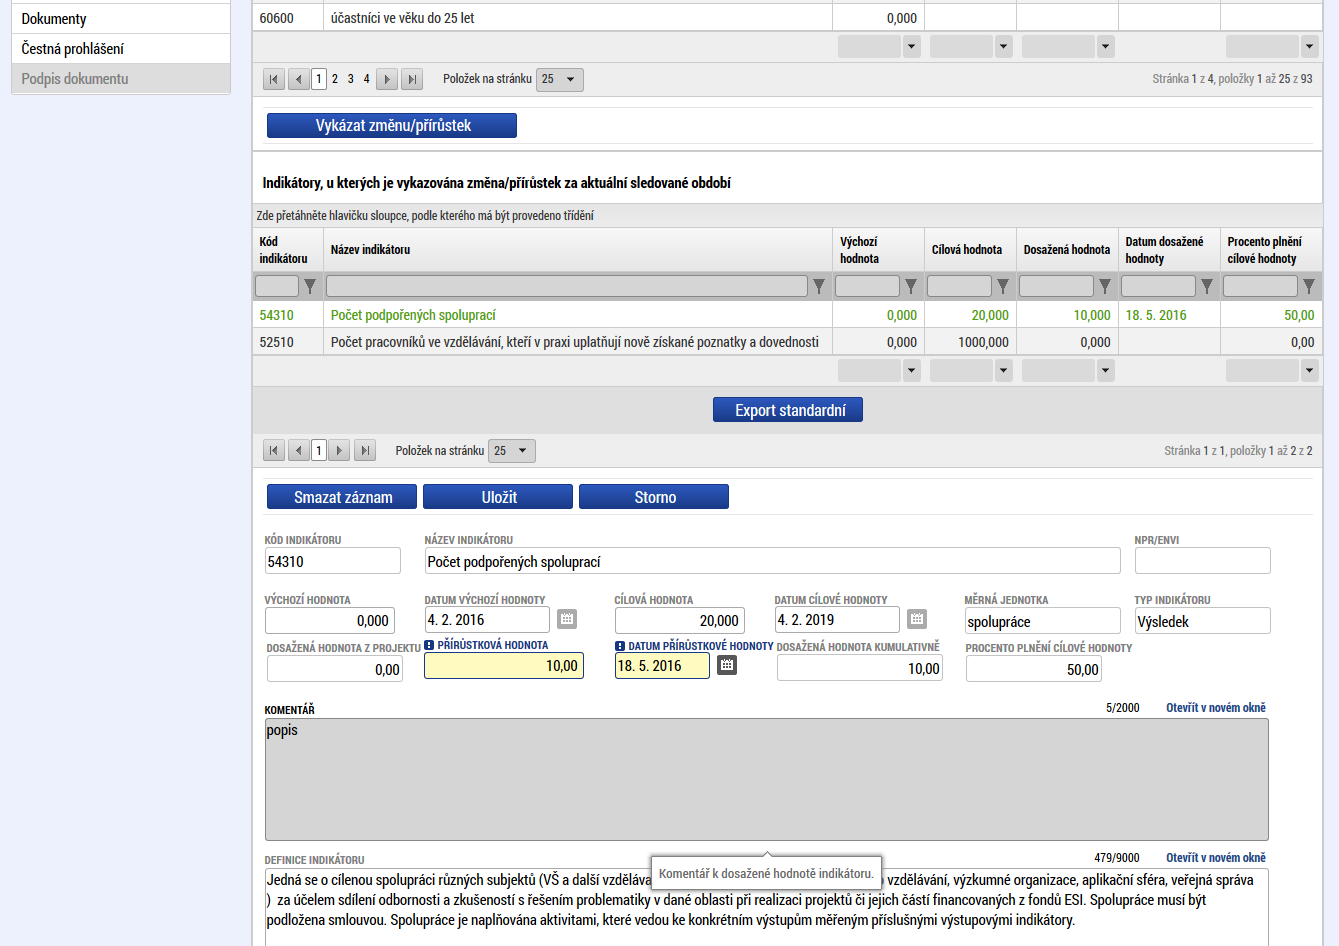Open Položek na stránku dropdown in upper pager
The image size is (1339, 946).
pos(560,79)
